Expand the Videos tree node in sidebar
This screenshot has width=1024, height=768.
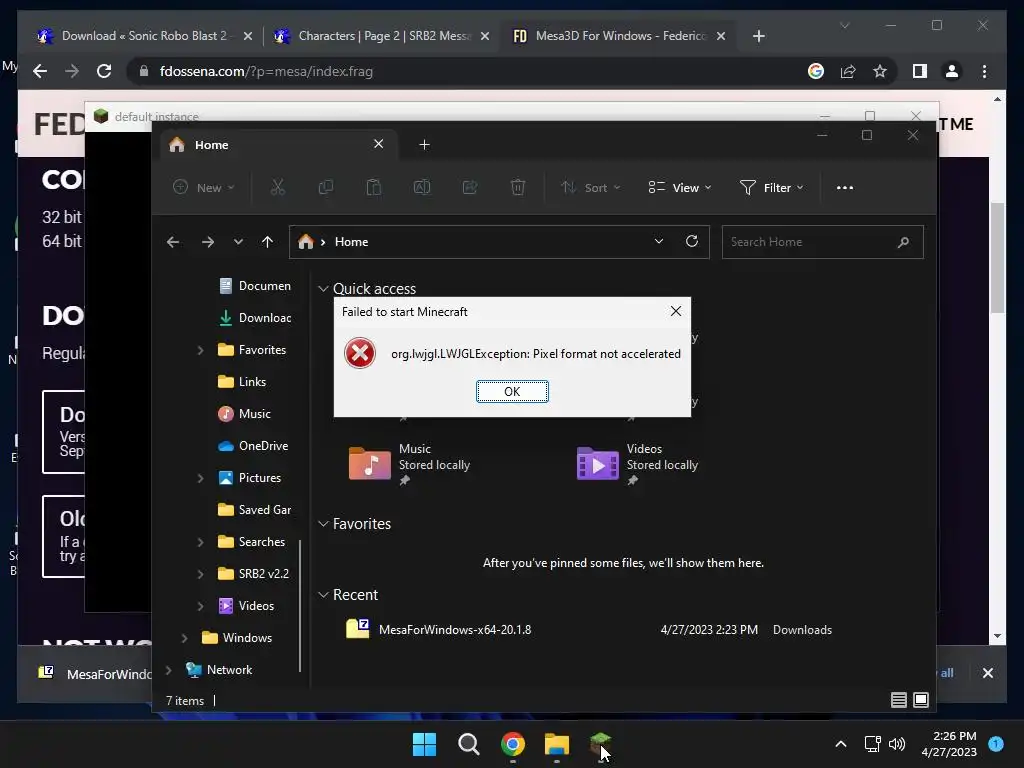(x=200, y=606)
